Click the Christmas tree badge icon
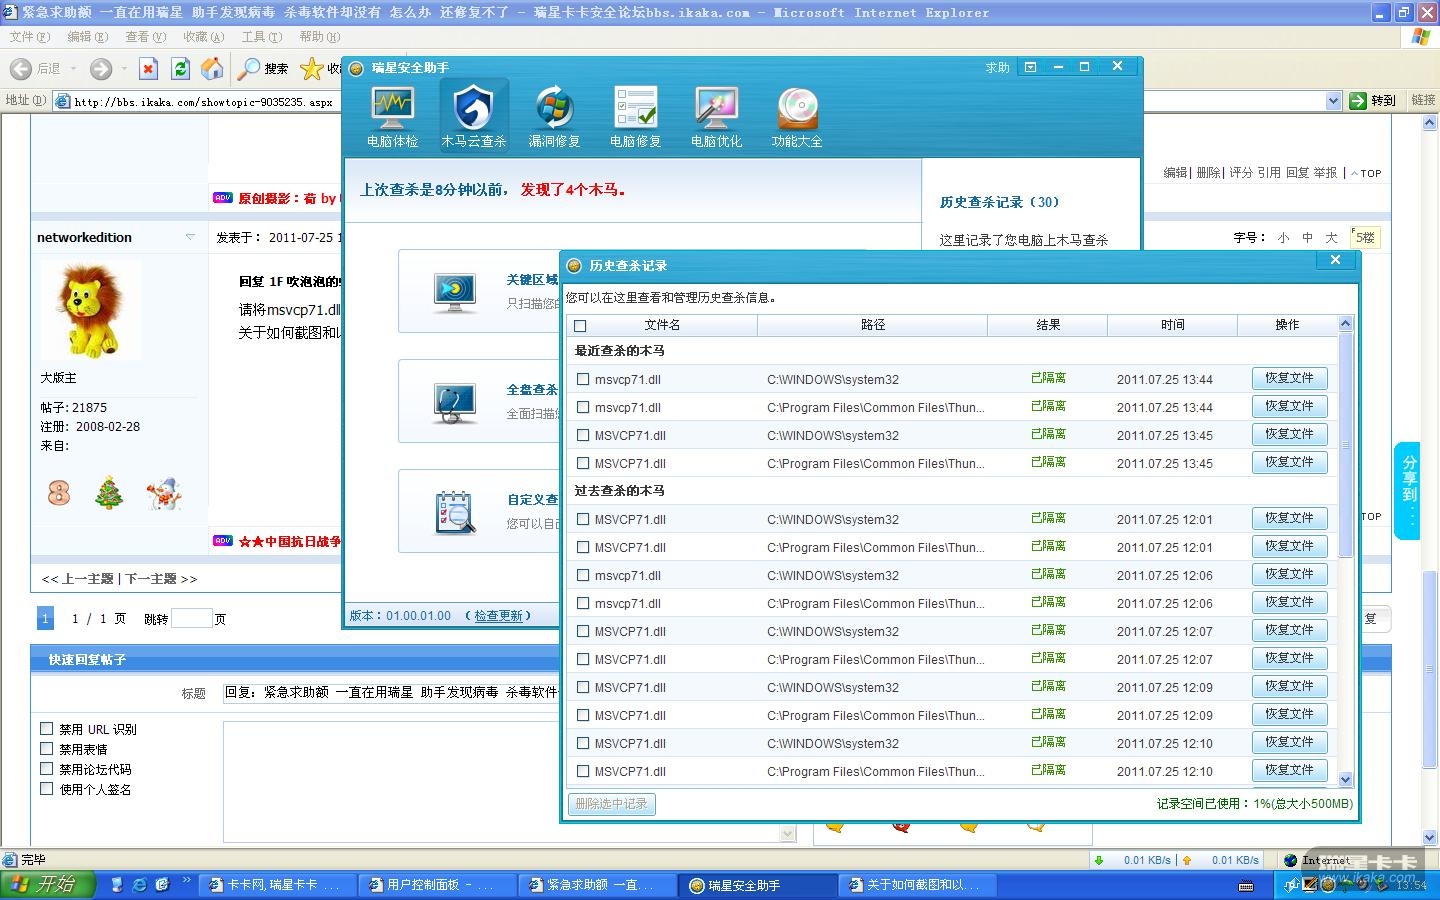 109,492
